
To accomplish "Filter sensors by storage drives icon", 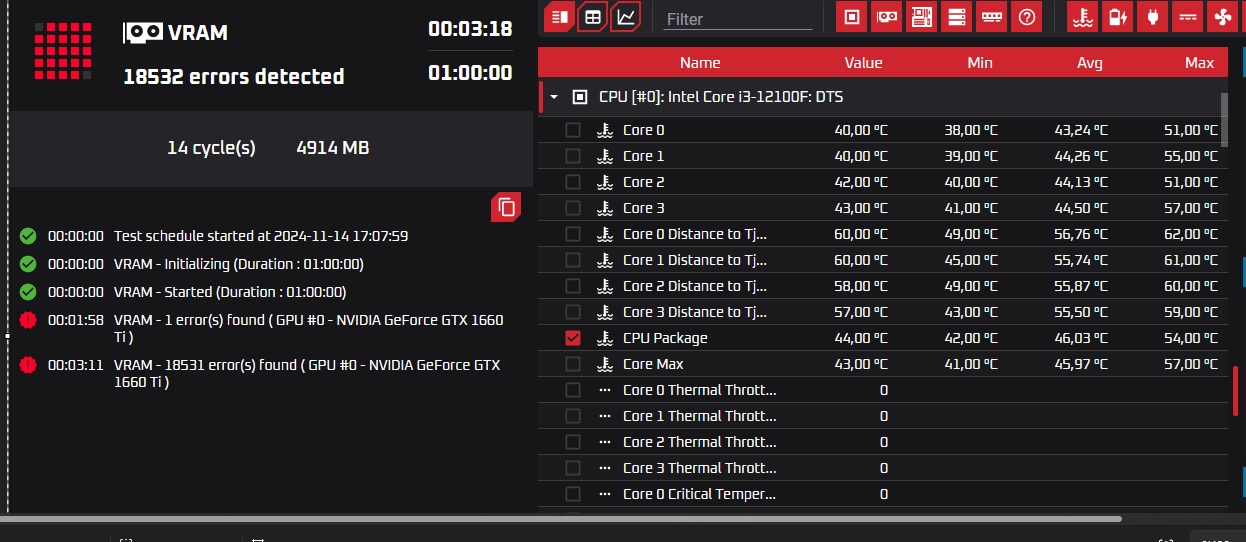I will click(x=957, y=17).
